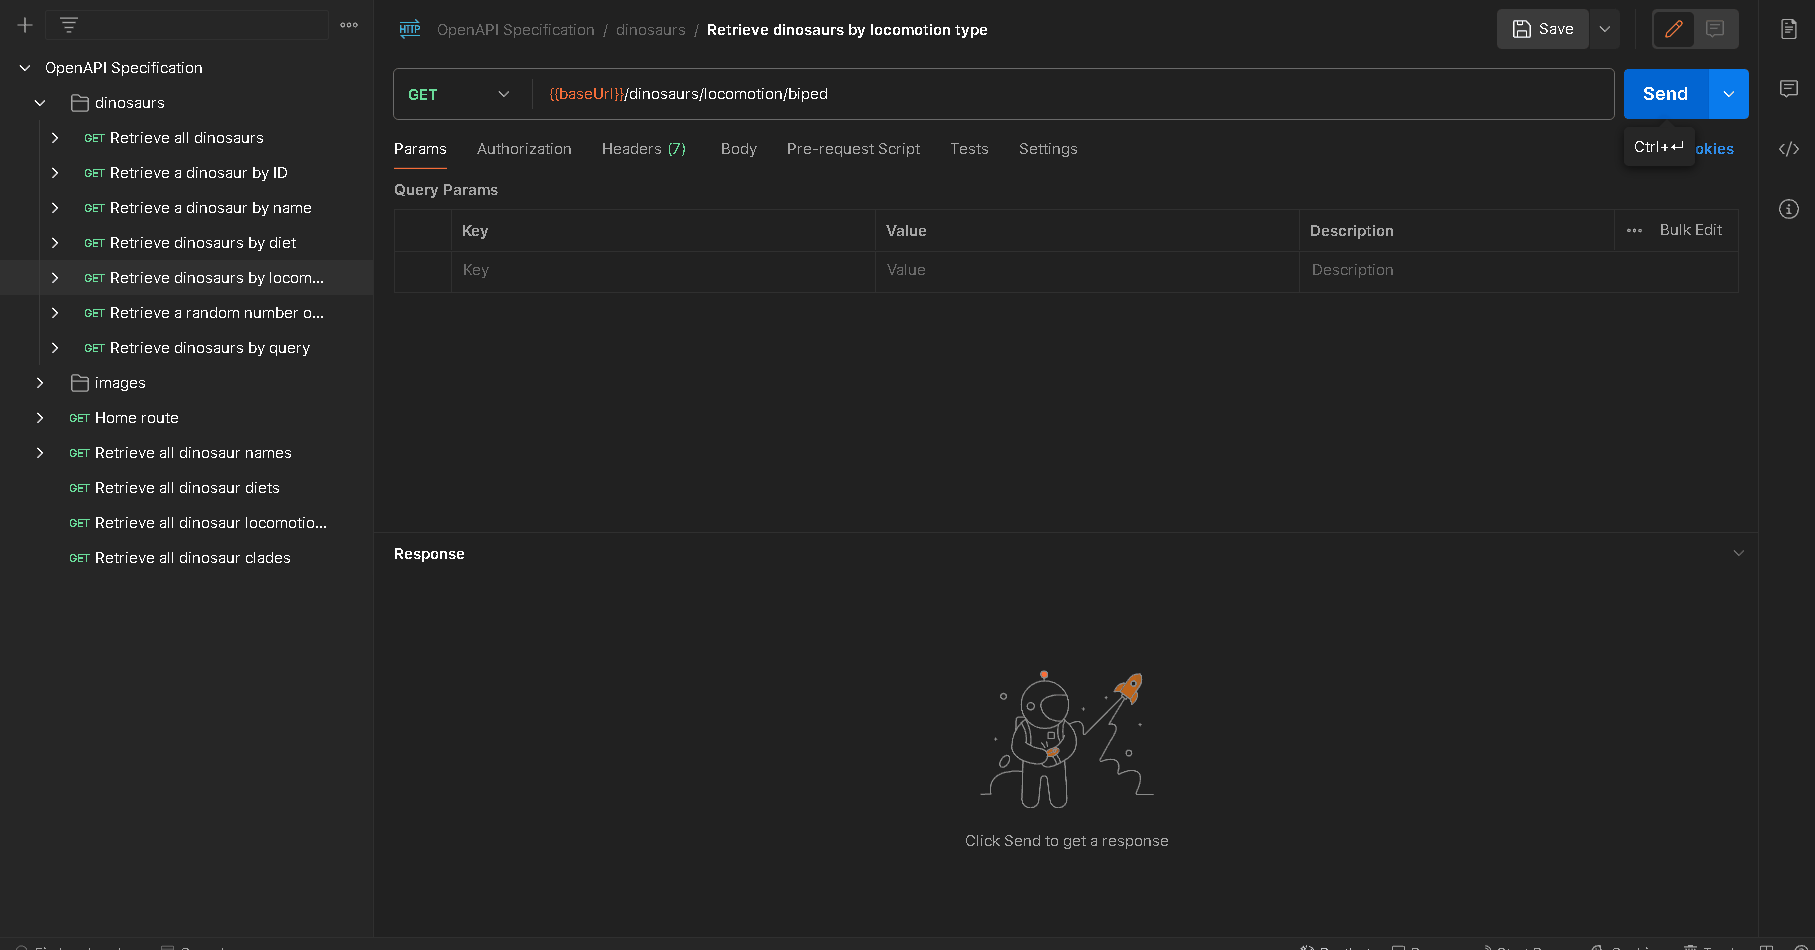The height and width of the screenshot is (950, 1815).
Task: Open the three-dots sidebar options menu
Action: (349, 25)
